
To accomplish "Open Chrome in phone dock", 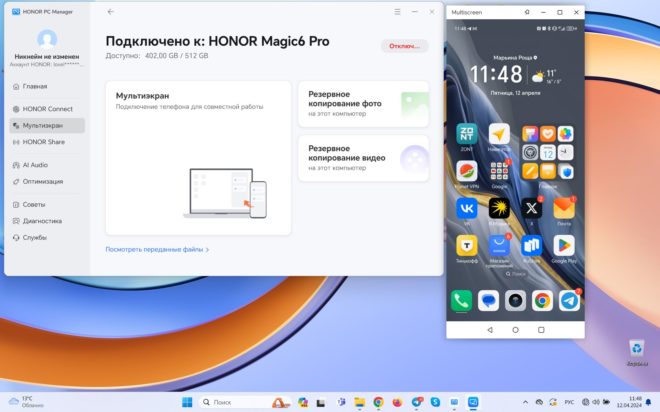I will point(542,301).
